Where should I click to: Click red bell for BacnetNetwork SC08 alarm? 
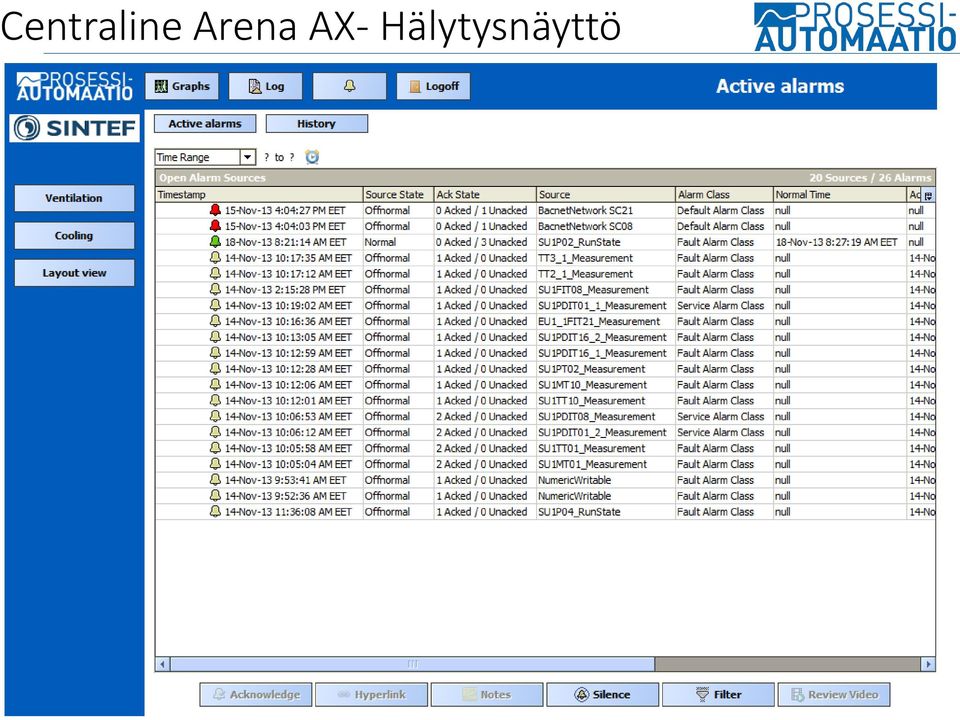tap(215, 226)
